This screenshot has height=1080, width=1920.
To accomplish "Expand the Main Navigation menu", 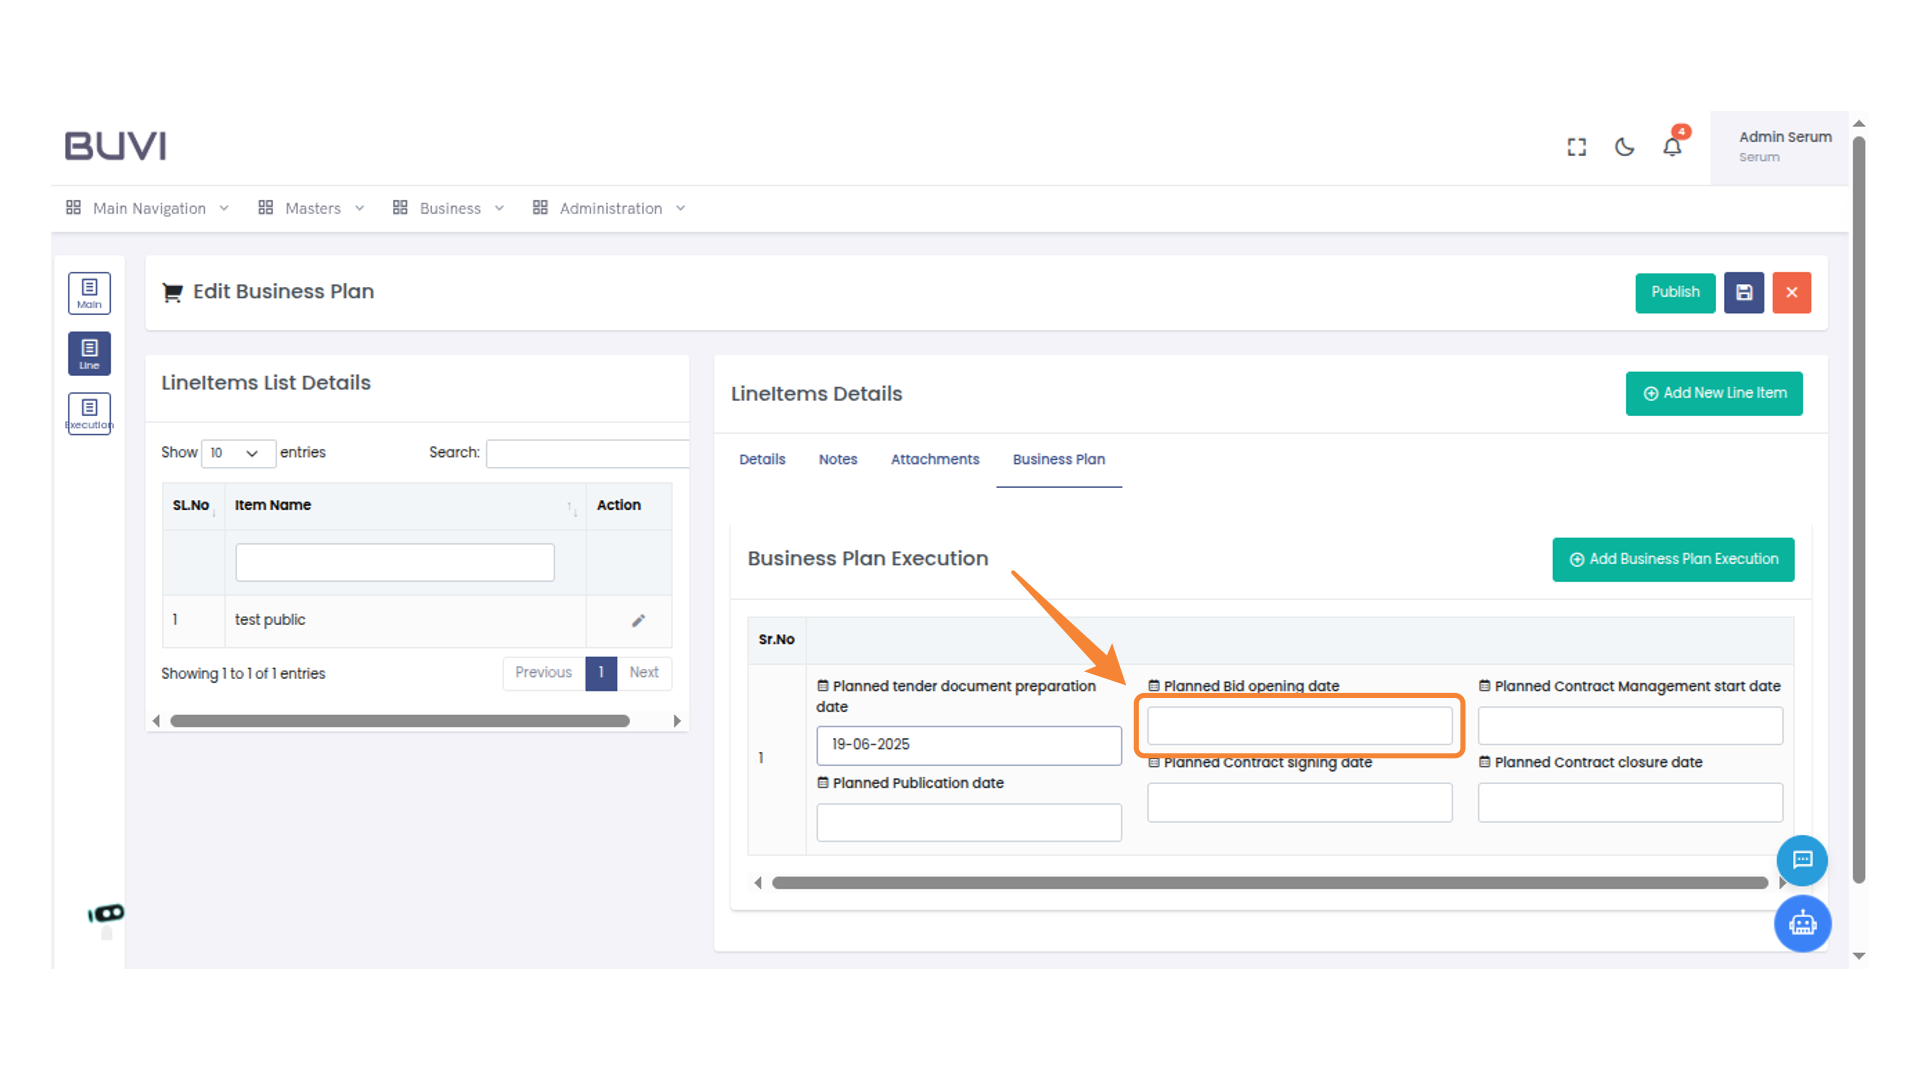I will 148,208.
